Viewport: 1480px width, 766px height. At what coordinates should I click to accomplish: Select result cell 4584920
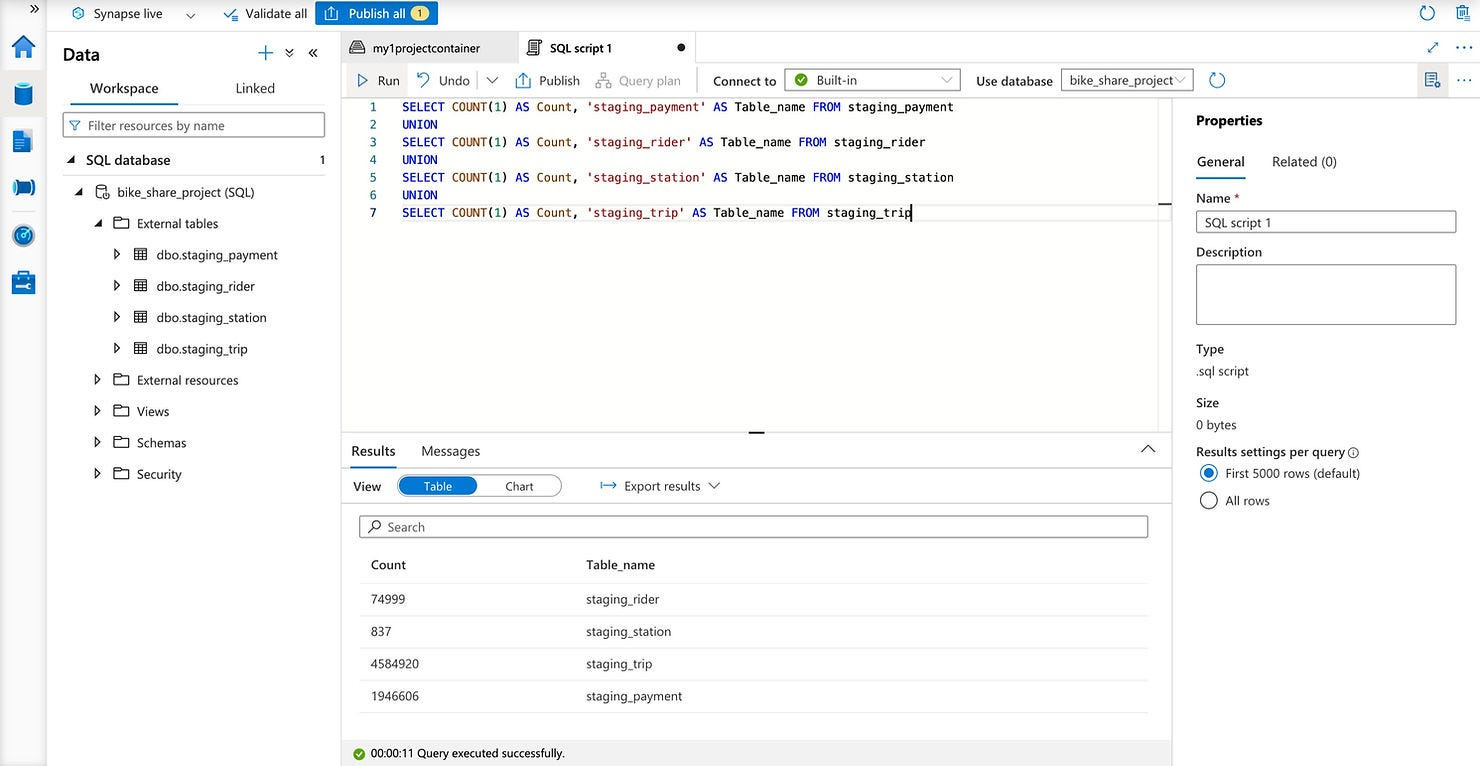coord(395,664)
